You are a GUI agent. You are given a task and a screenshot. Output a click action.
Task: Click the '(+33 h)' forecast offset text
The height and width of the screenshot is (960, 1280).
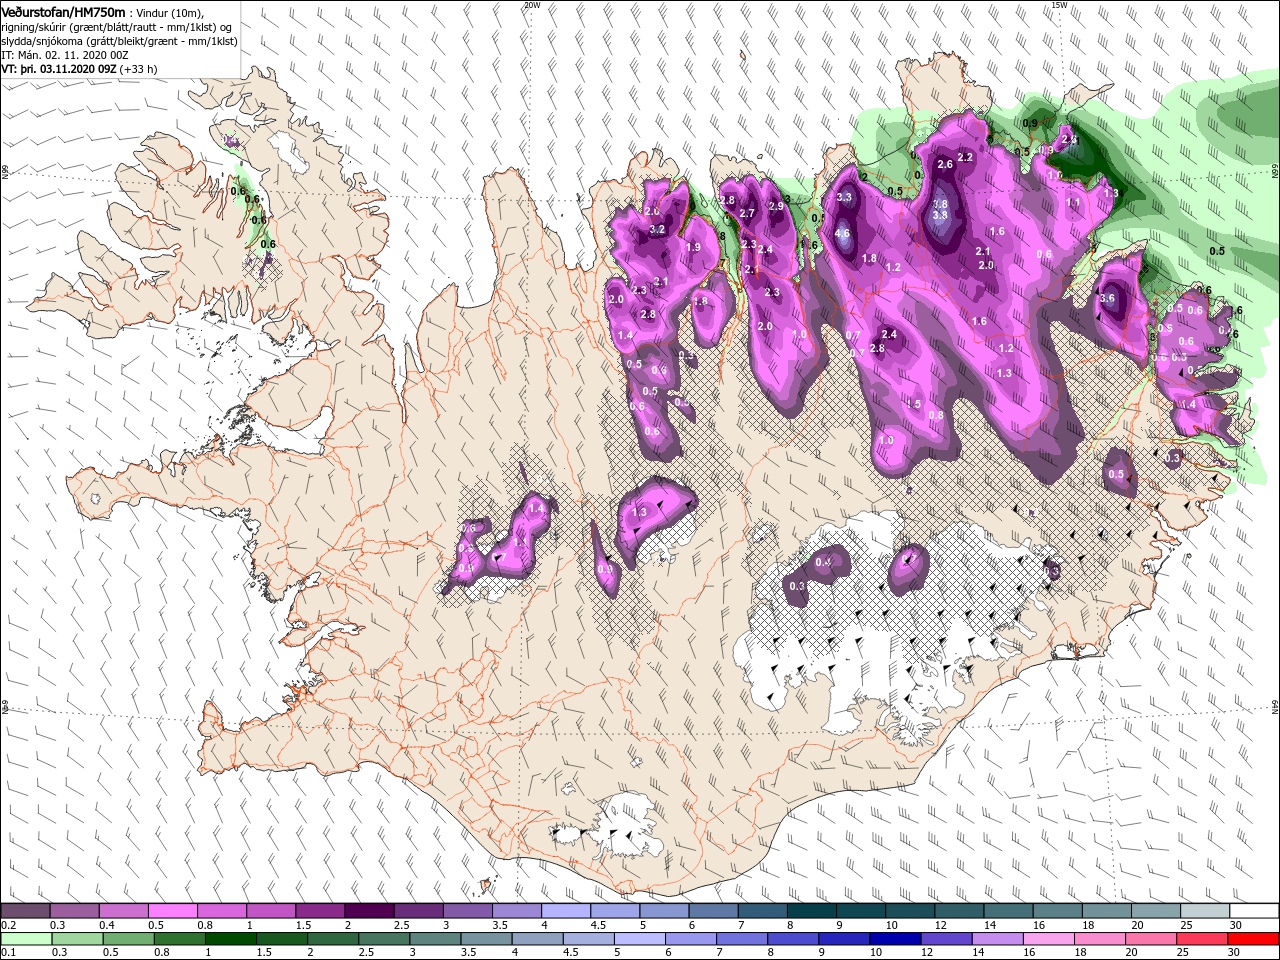(139, 69)
